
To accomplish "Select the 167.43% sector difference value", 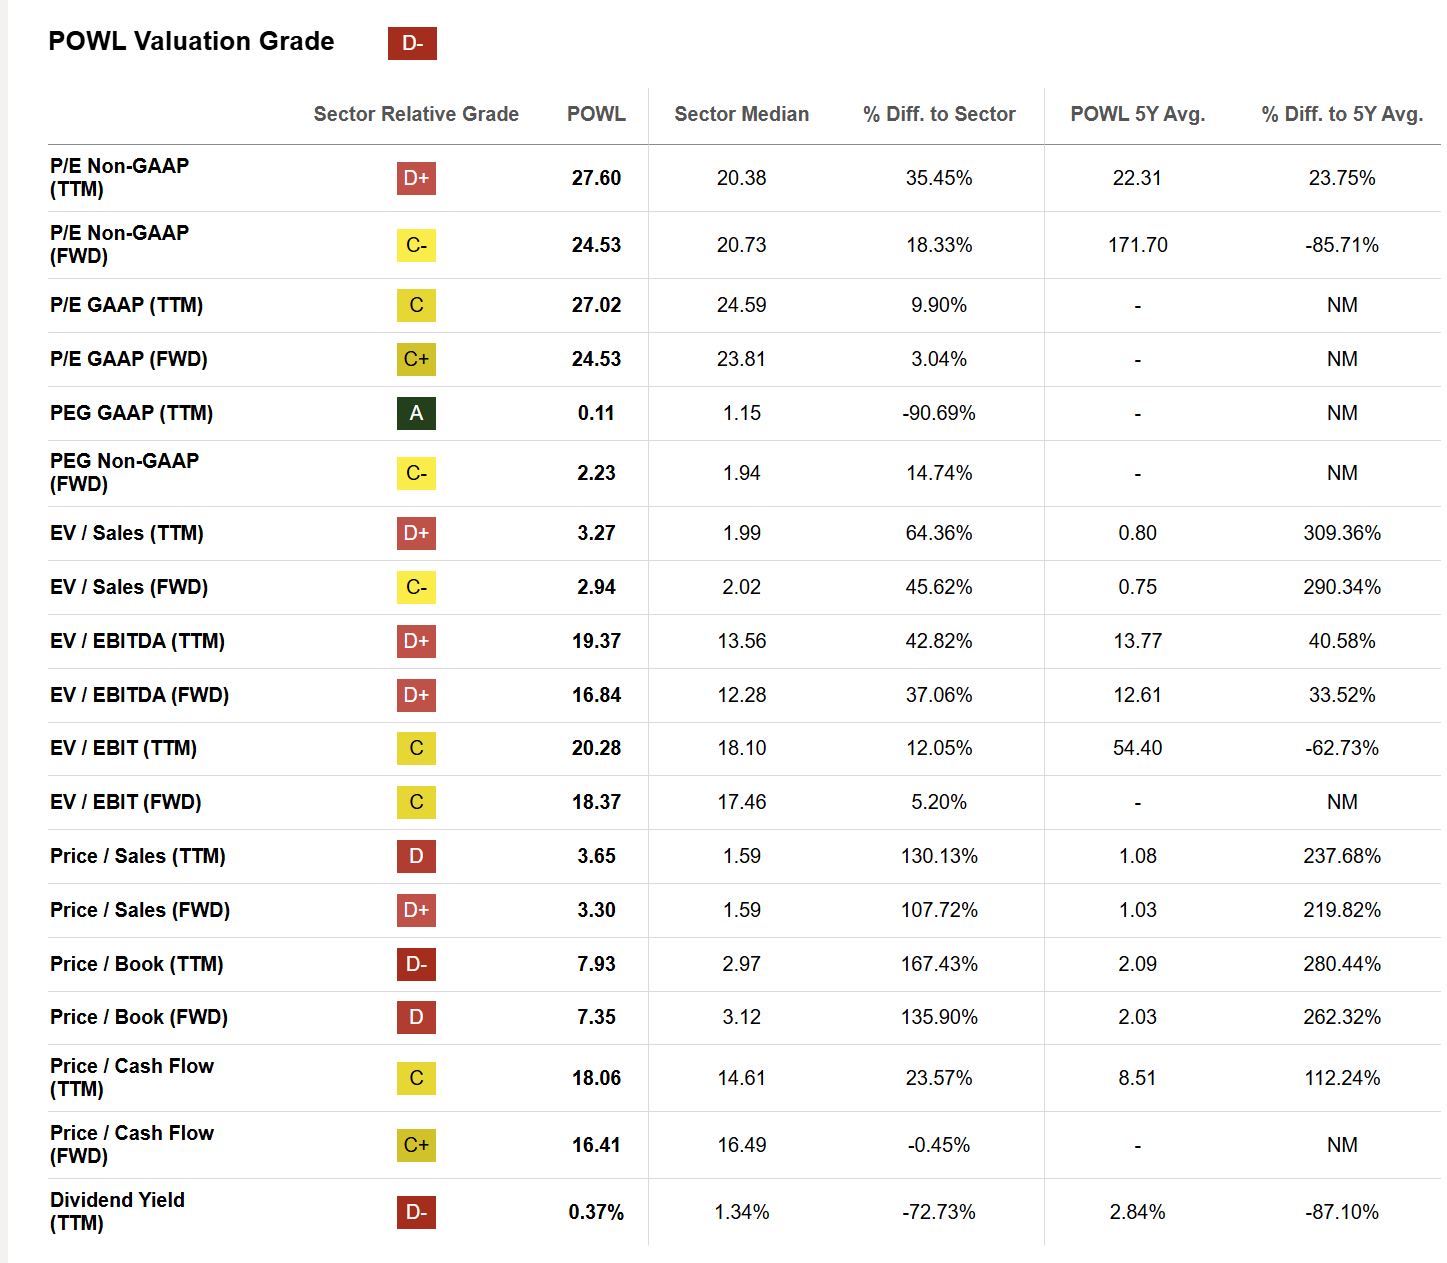I will tap(939, 964).
